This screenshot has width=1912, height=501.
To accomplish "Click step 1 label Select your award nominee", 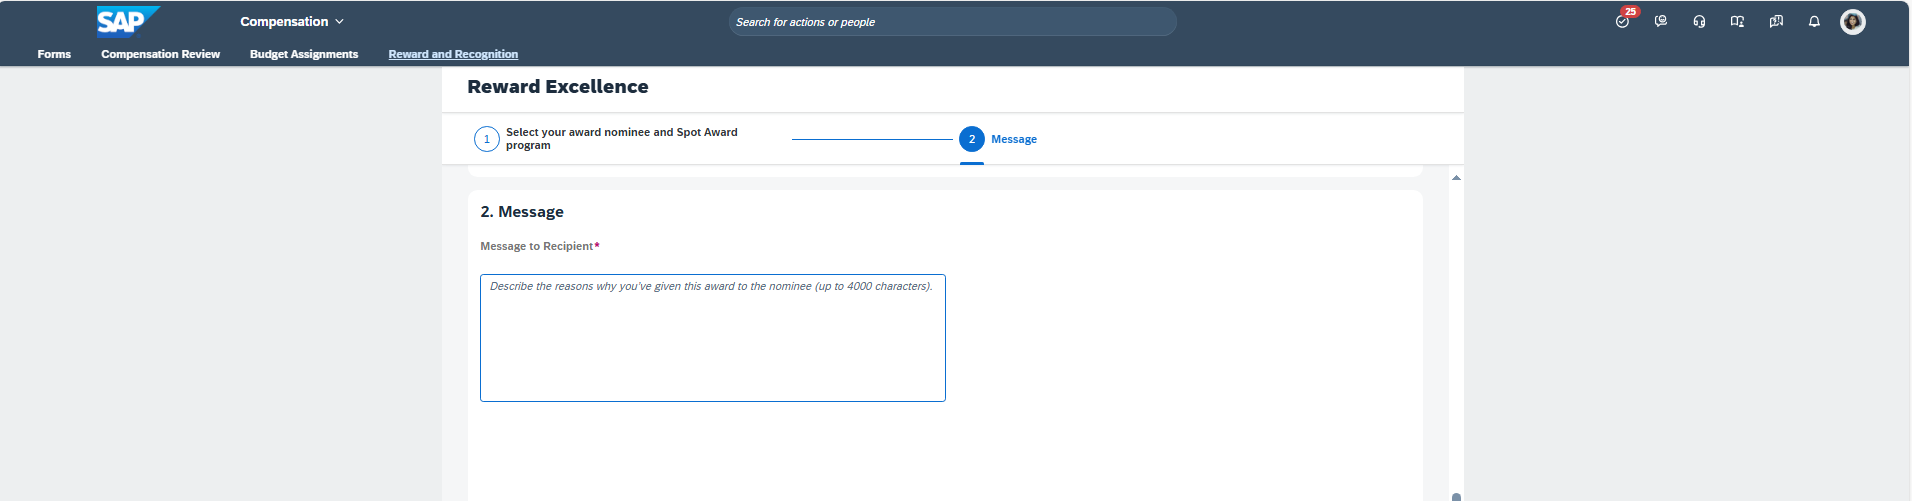I will click(x=622, y=138).
